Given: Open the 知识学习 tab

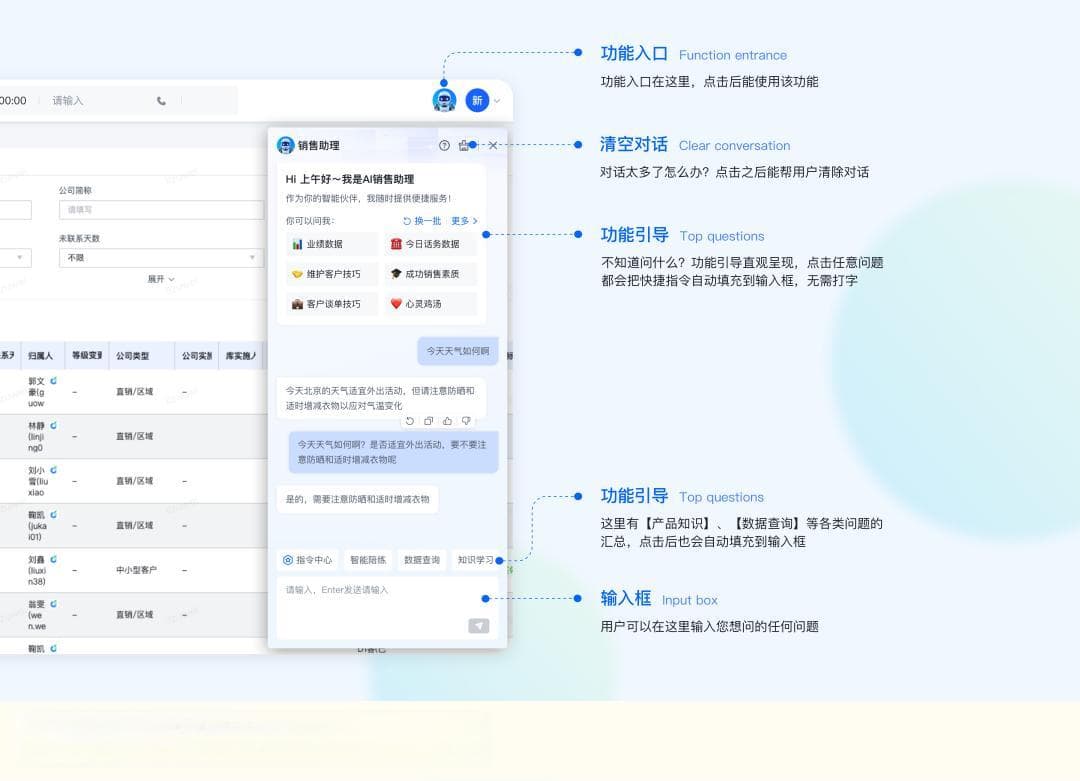Looking at the screenshot, I should click(475, 560).
